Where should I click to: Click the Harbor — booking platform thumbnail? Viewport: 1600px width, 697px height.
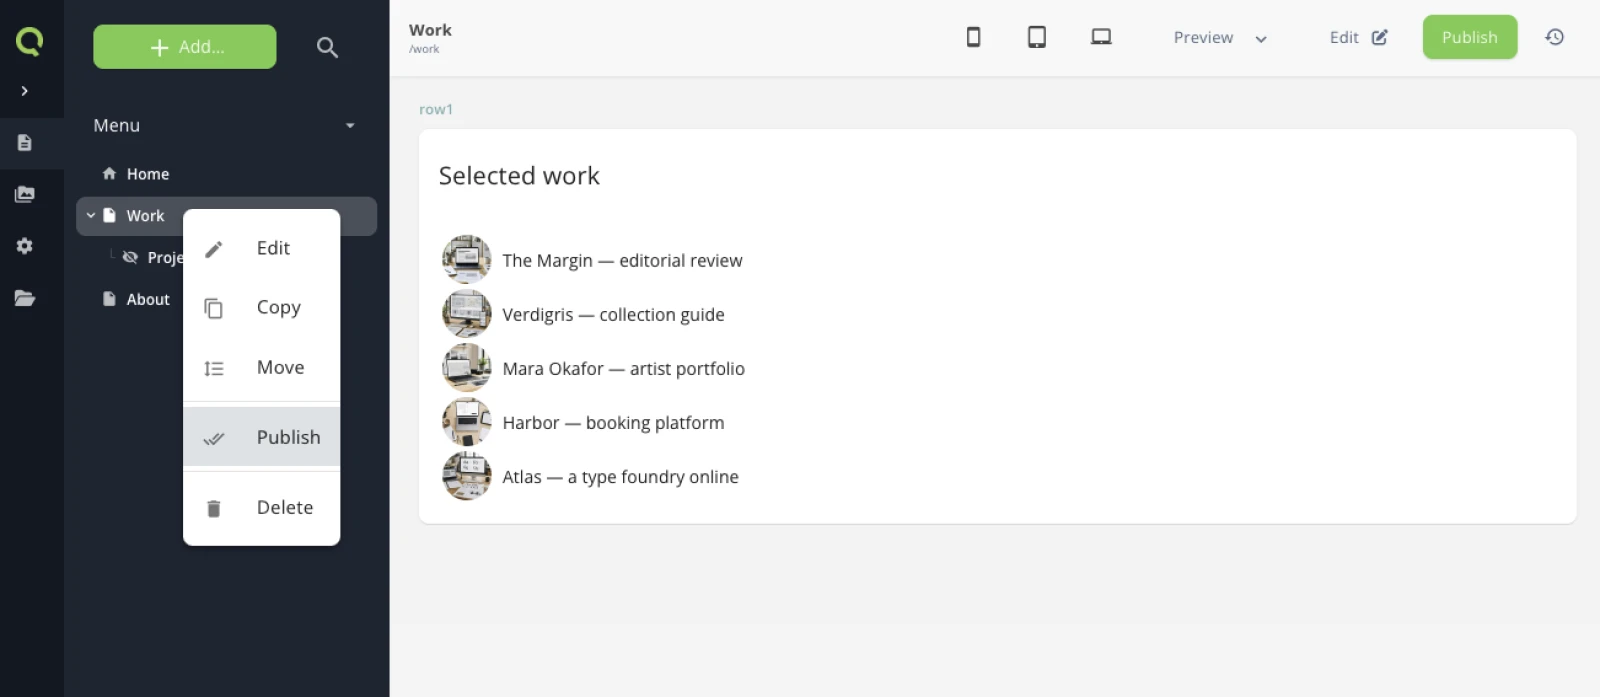[467, 422]
